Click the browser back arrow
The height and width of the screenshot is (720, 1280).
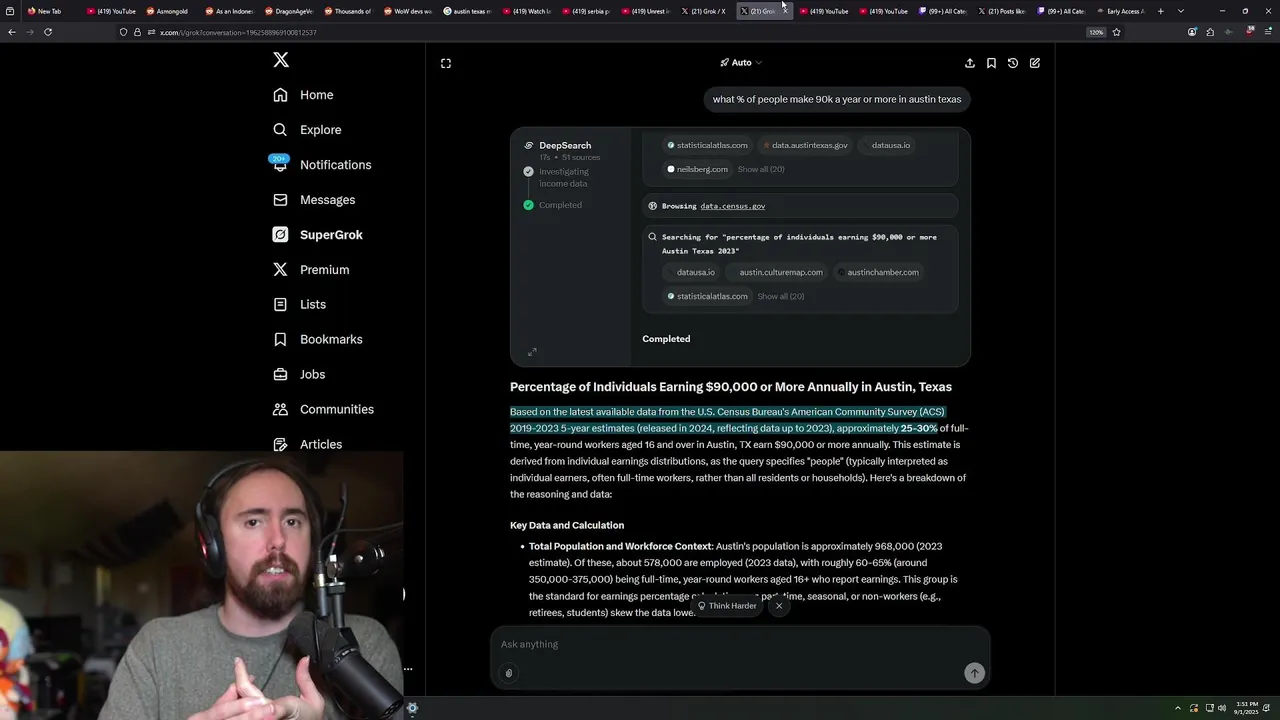(12, 32)
